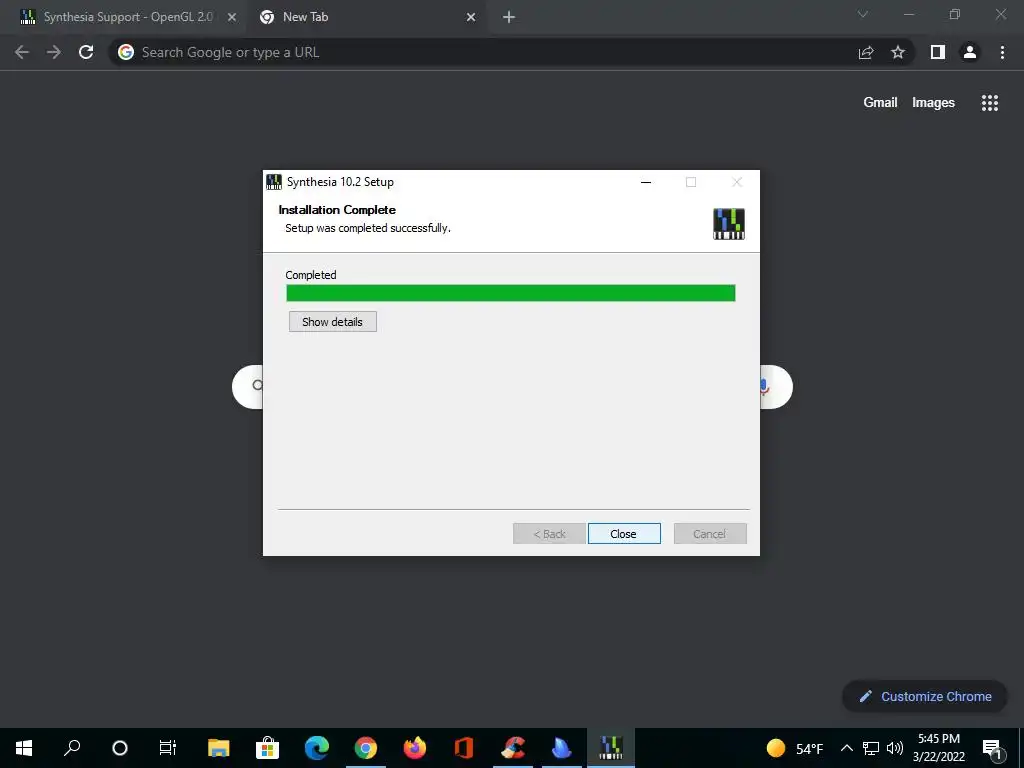Click Customize Chrome button

[x=925, y=696]
